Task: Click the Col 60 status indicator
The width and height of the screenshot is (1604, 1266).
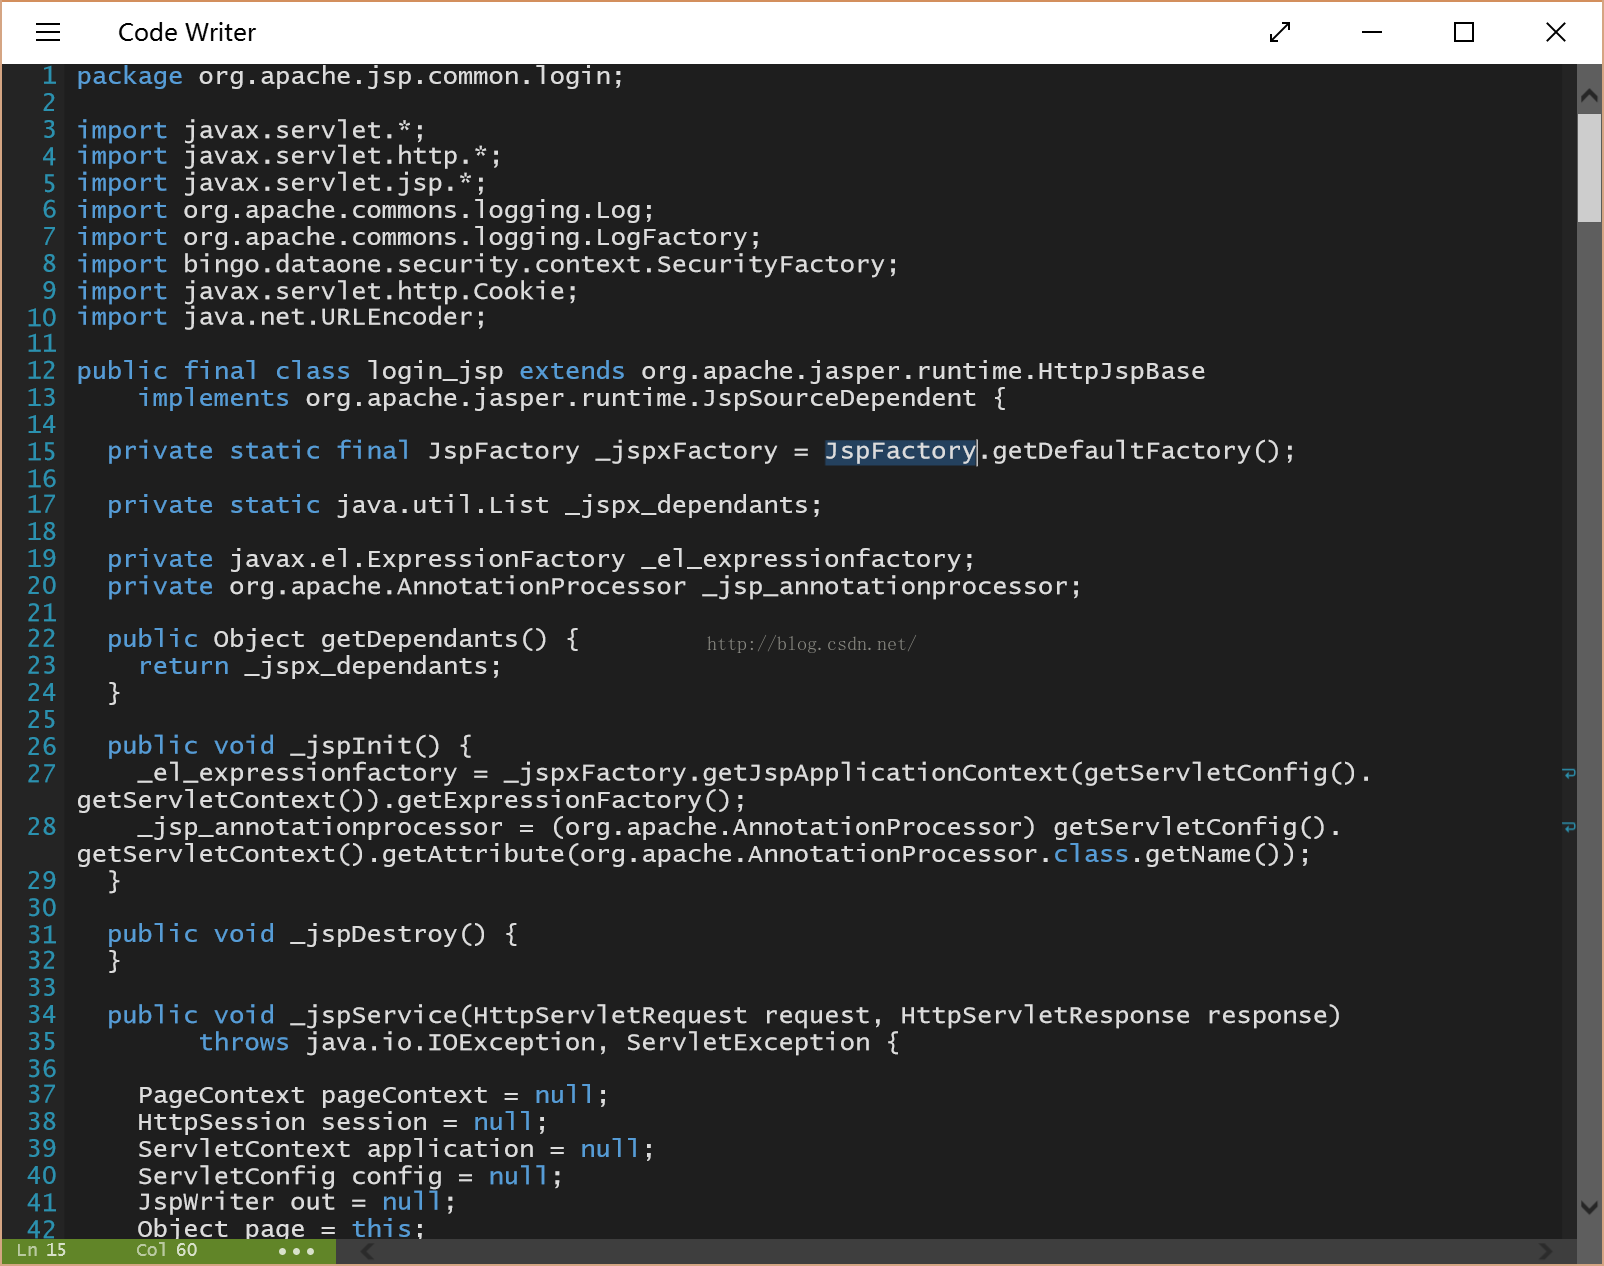Action: (x=166, y=1250)
